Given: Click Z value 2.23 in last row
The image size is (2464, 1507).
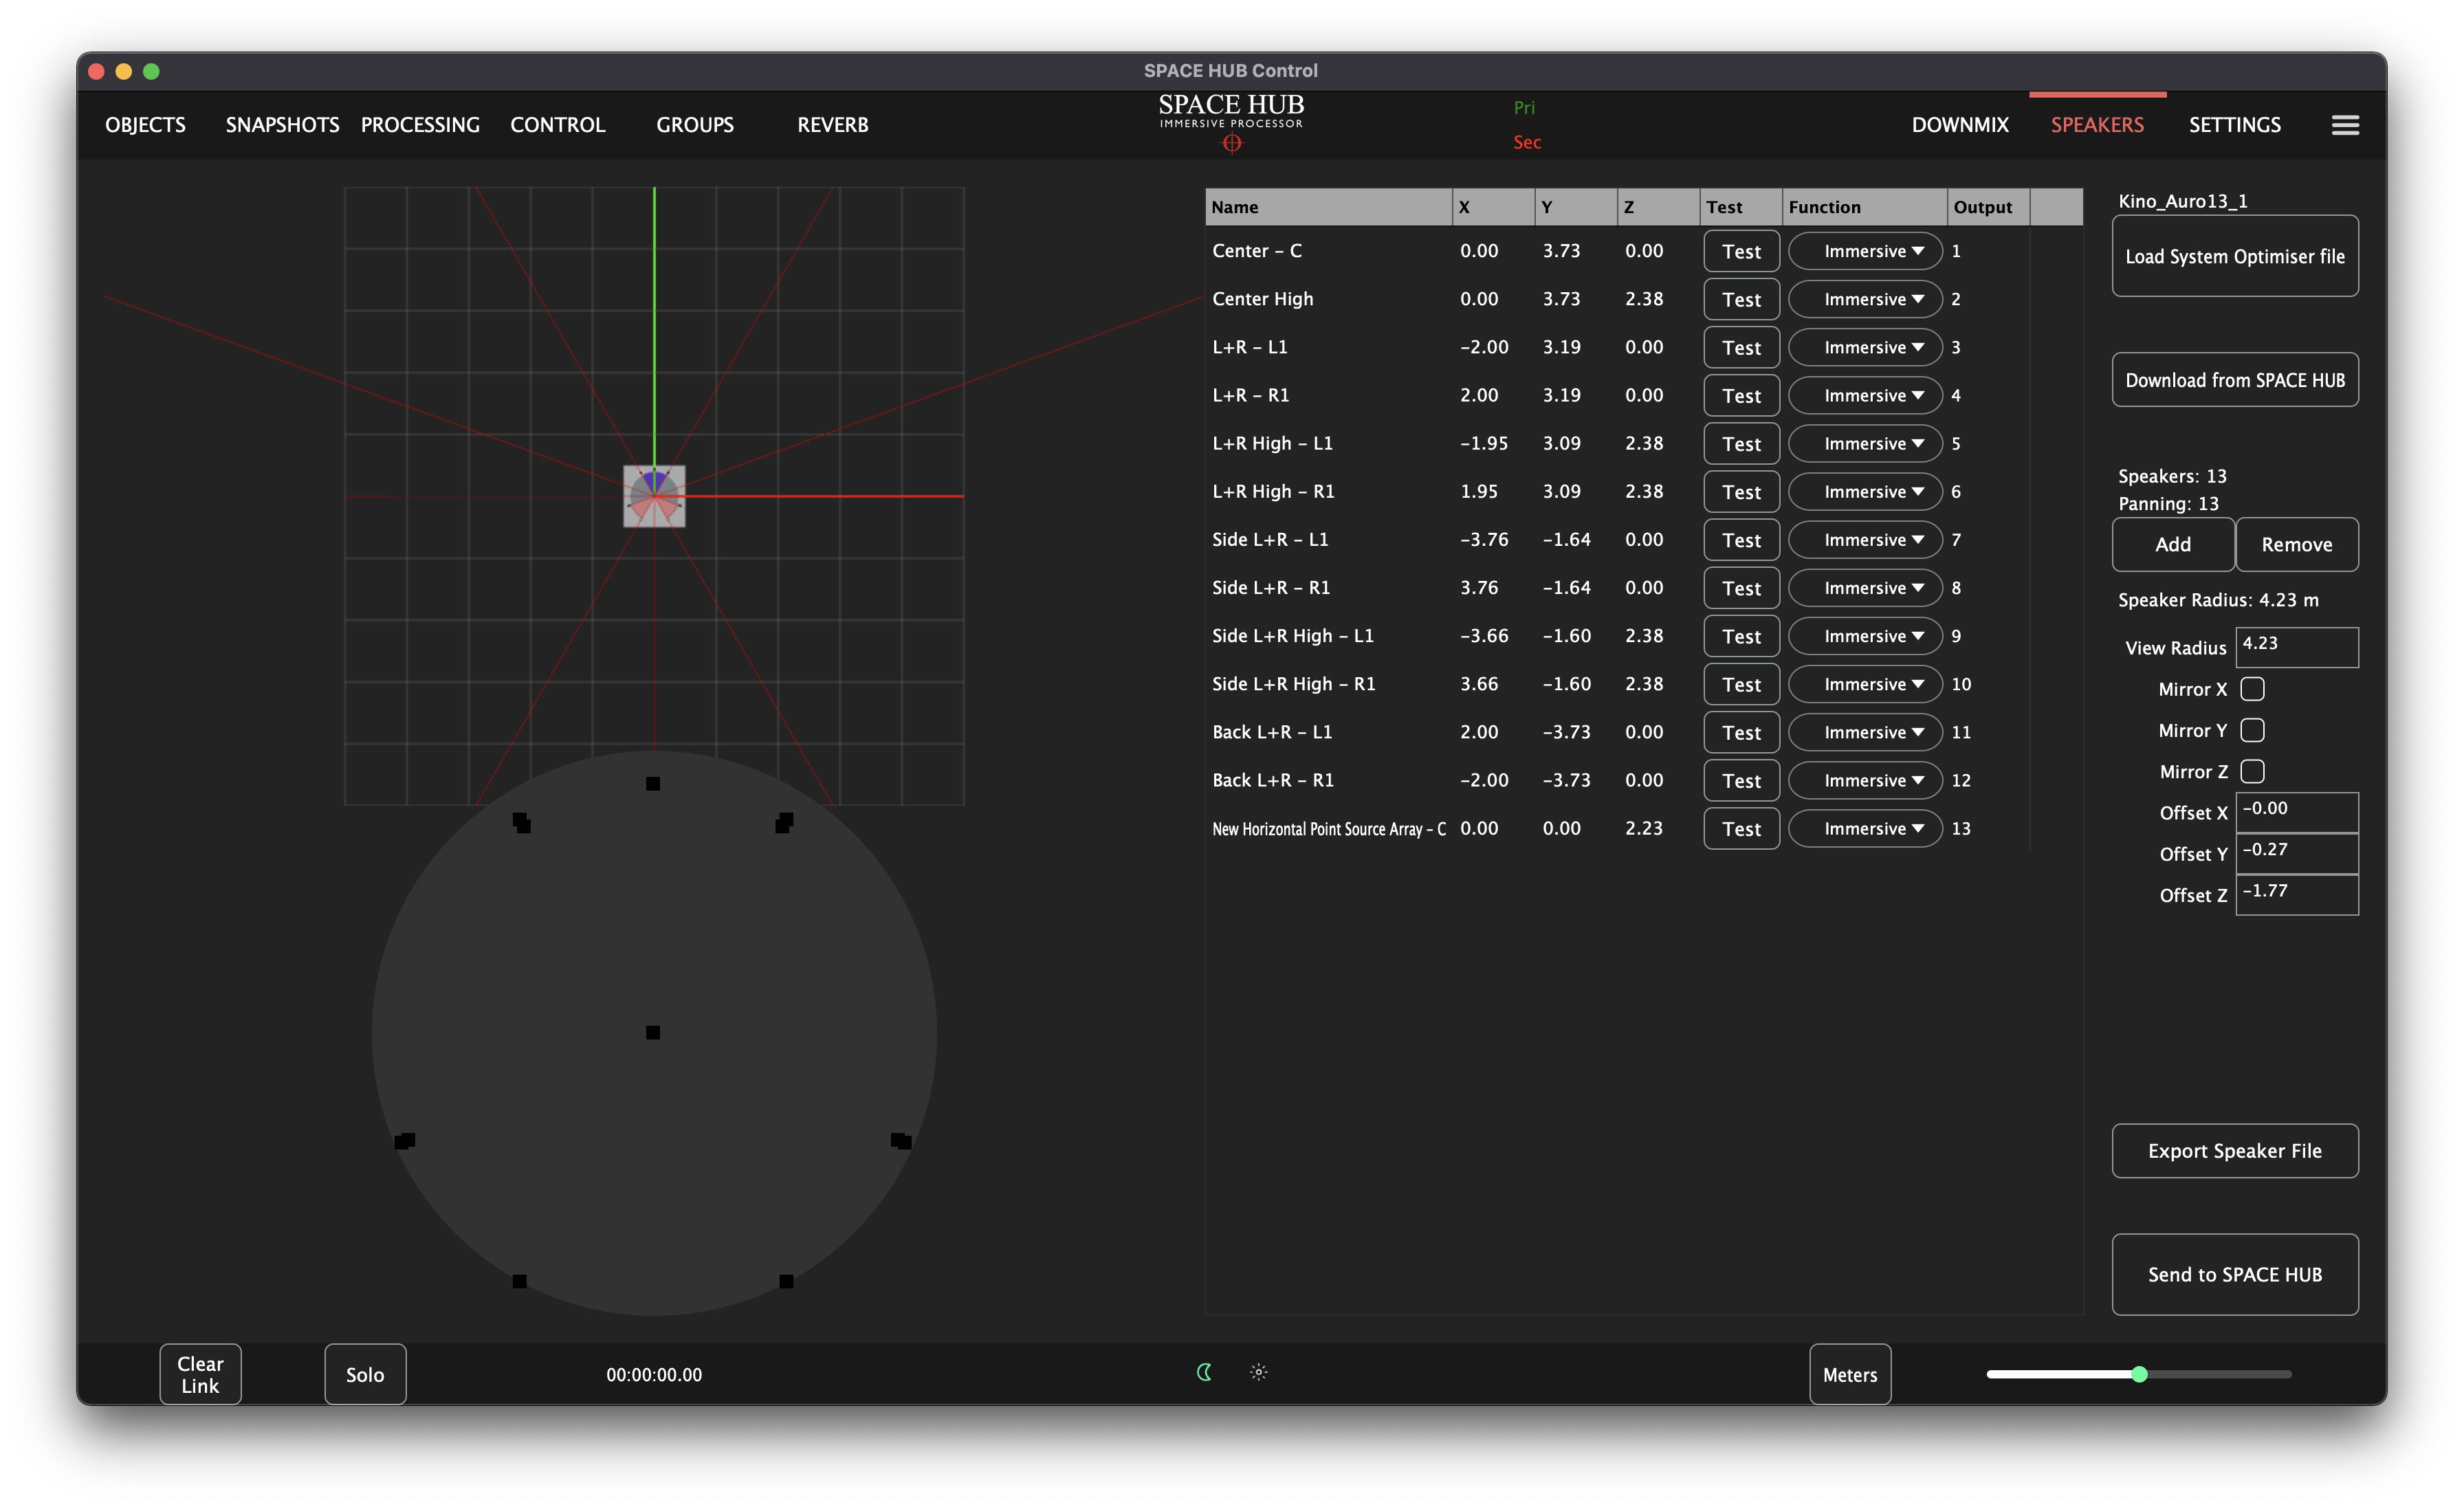Looking at the screenshot, I should (1644, 828).
